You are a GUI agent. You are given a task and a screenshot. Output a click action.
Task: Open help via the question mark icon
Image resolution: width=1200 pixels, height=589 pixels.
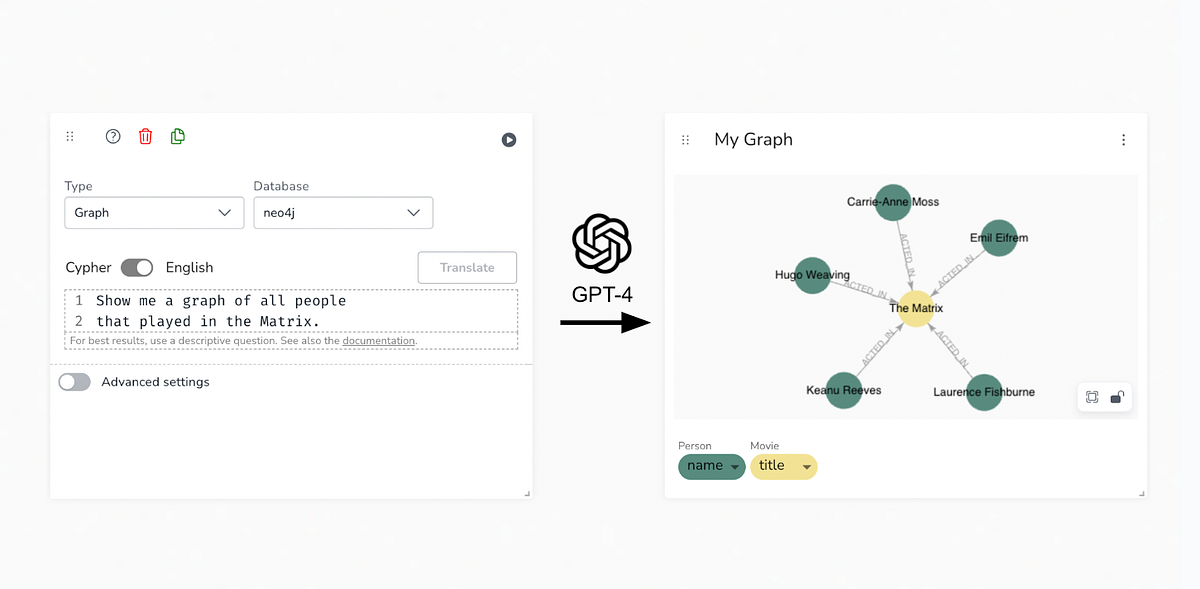pos(112,136)
